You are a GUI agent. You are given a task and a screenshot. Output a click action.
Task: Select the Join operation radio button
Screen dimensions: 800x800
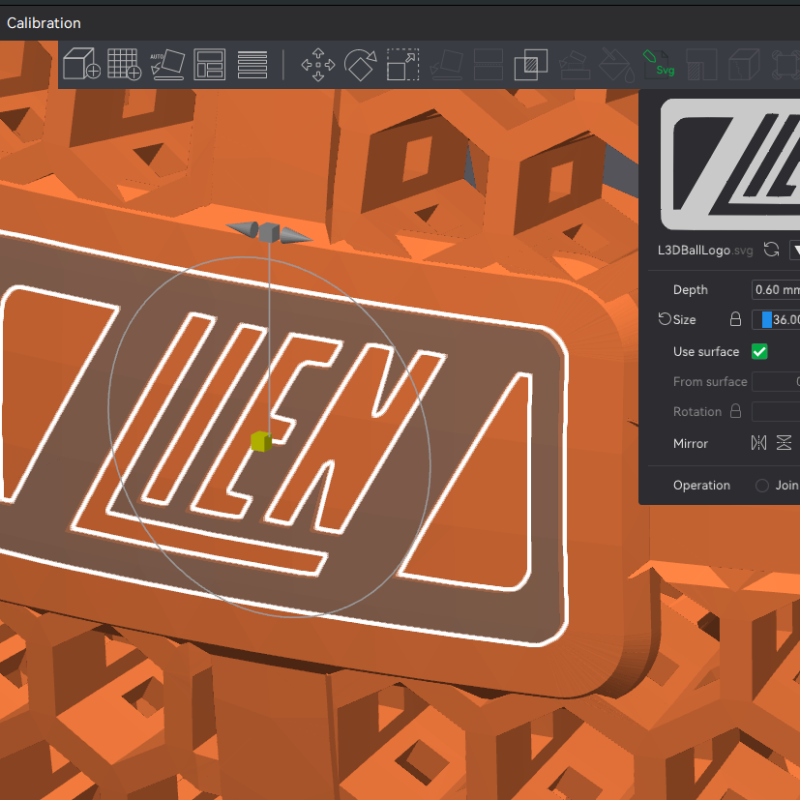pos(762,486)
